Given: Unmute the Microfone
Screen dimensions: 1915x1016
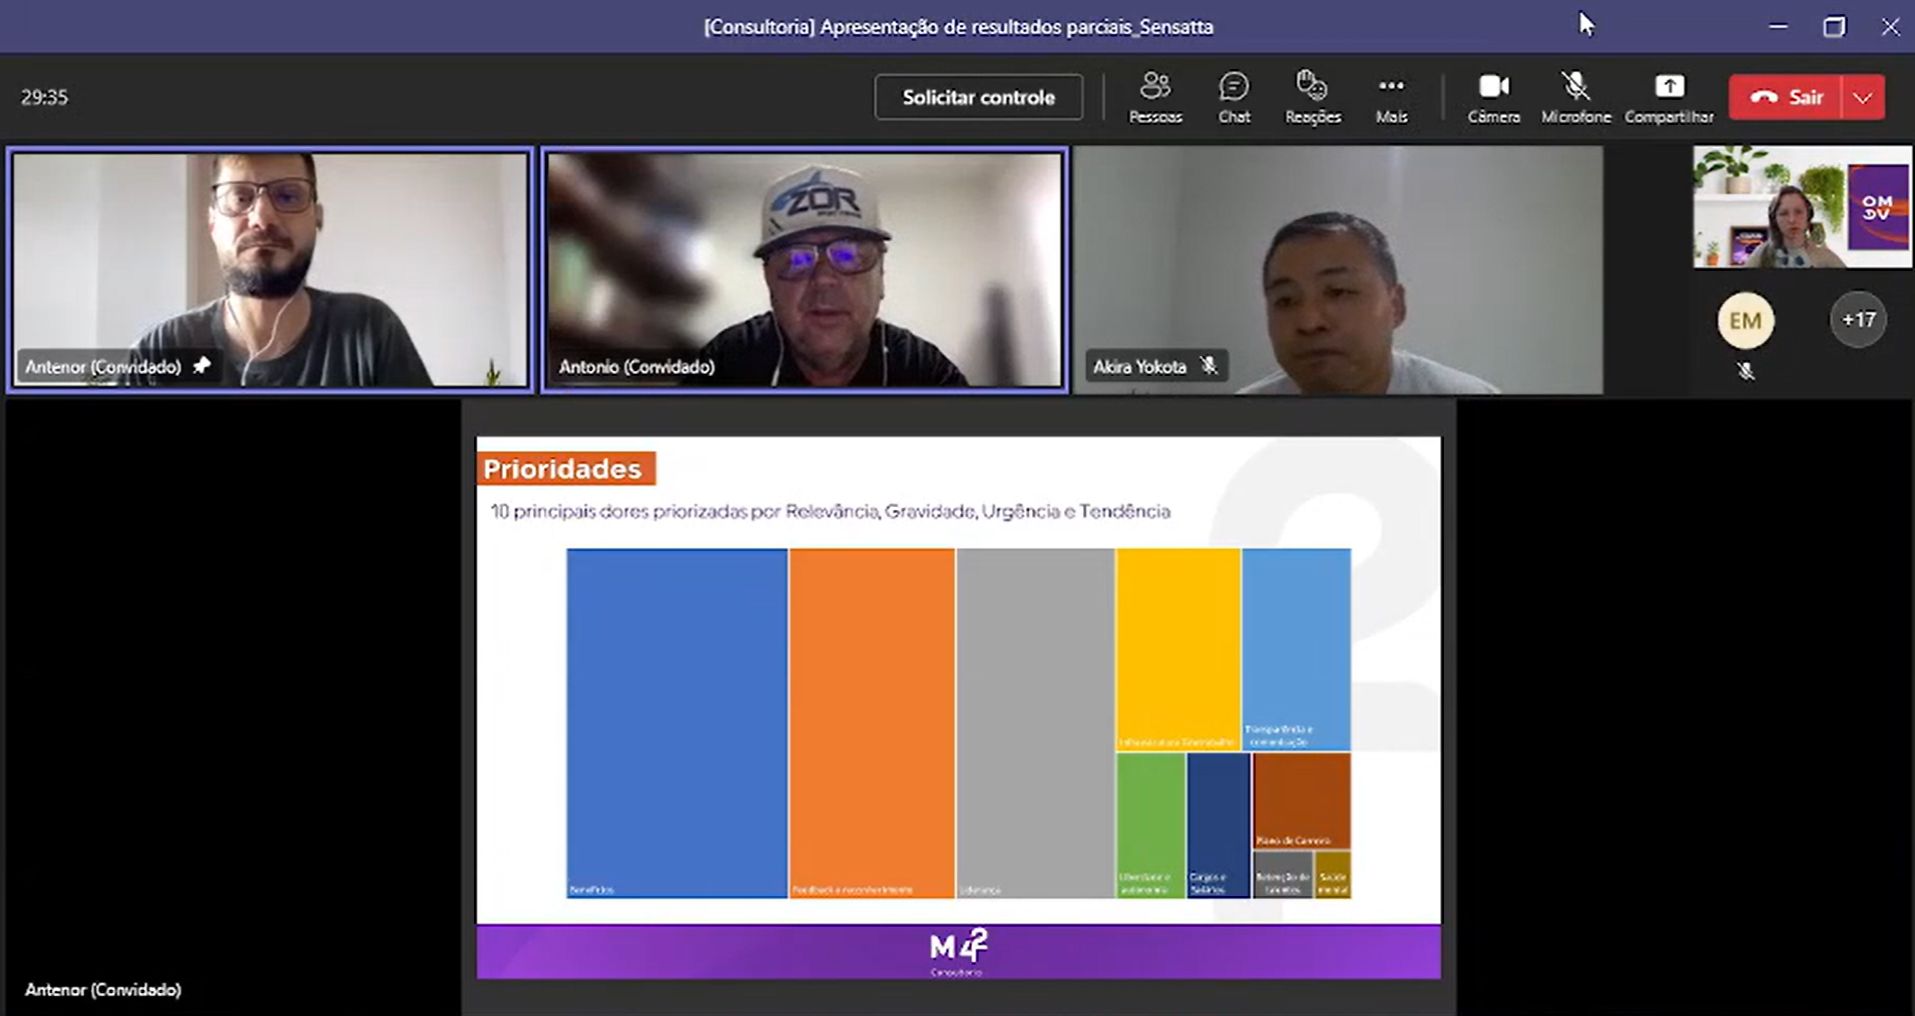Looking at the screenshot, I should (x=1575, y=97).
